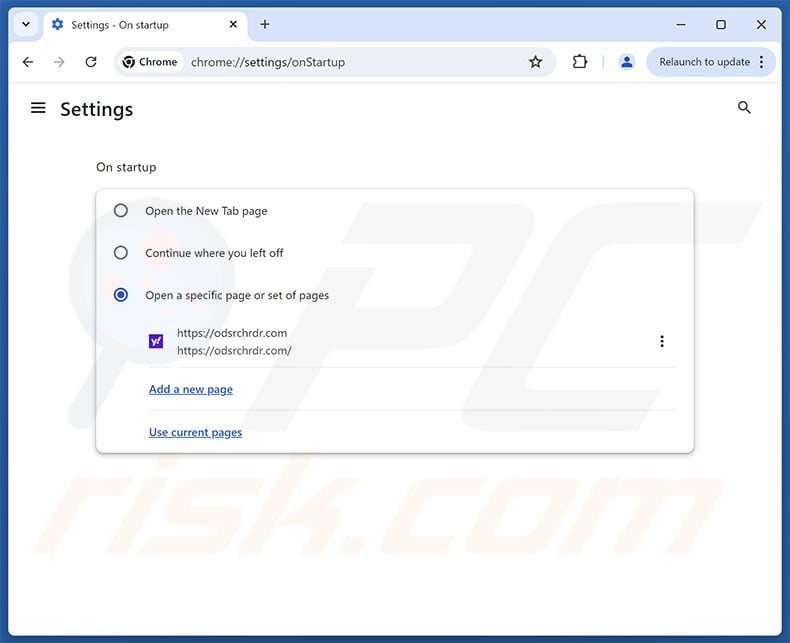The height and width of the screenshot is (643, 790).
Task: Click the Settings tab gear icon
Action: click(x=58, y=24)
